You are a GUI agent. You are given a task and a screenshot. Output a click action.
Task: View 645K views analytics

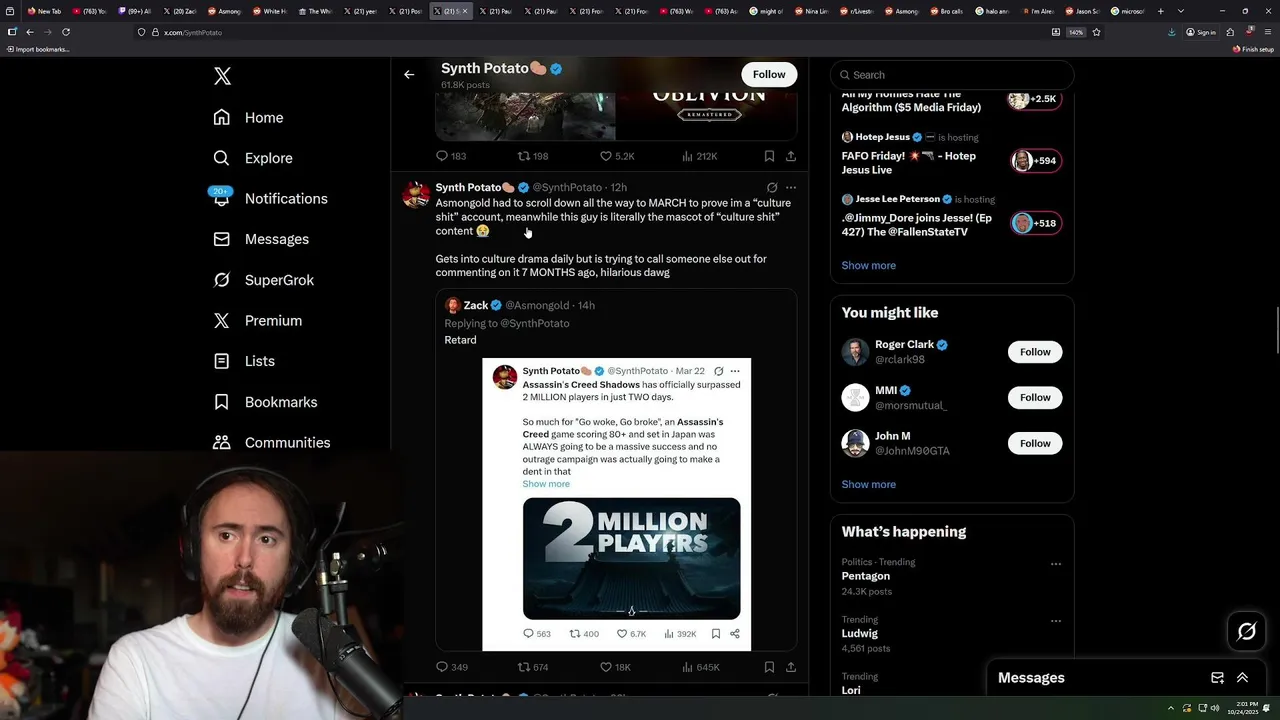coord(700,667)
